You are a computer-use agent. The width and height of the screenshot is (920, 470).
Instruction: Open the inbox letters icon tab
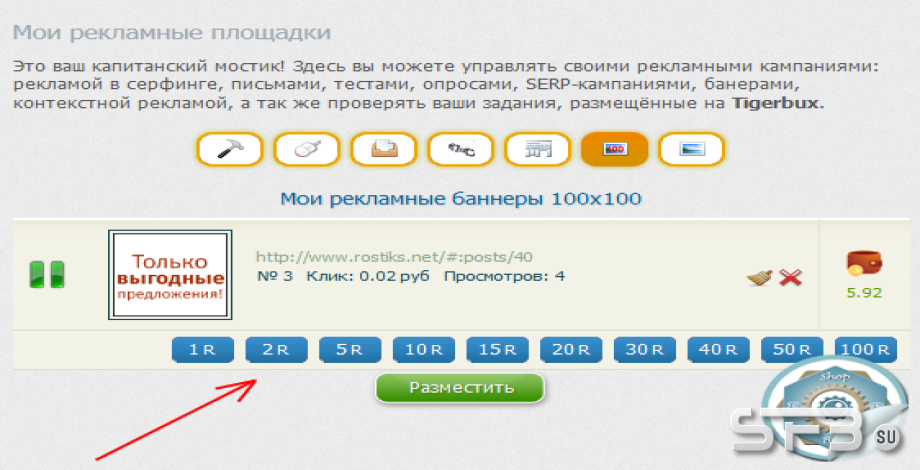coord(384,149)
